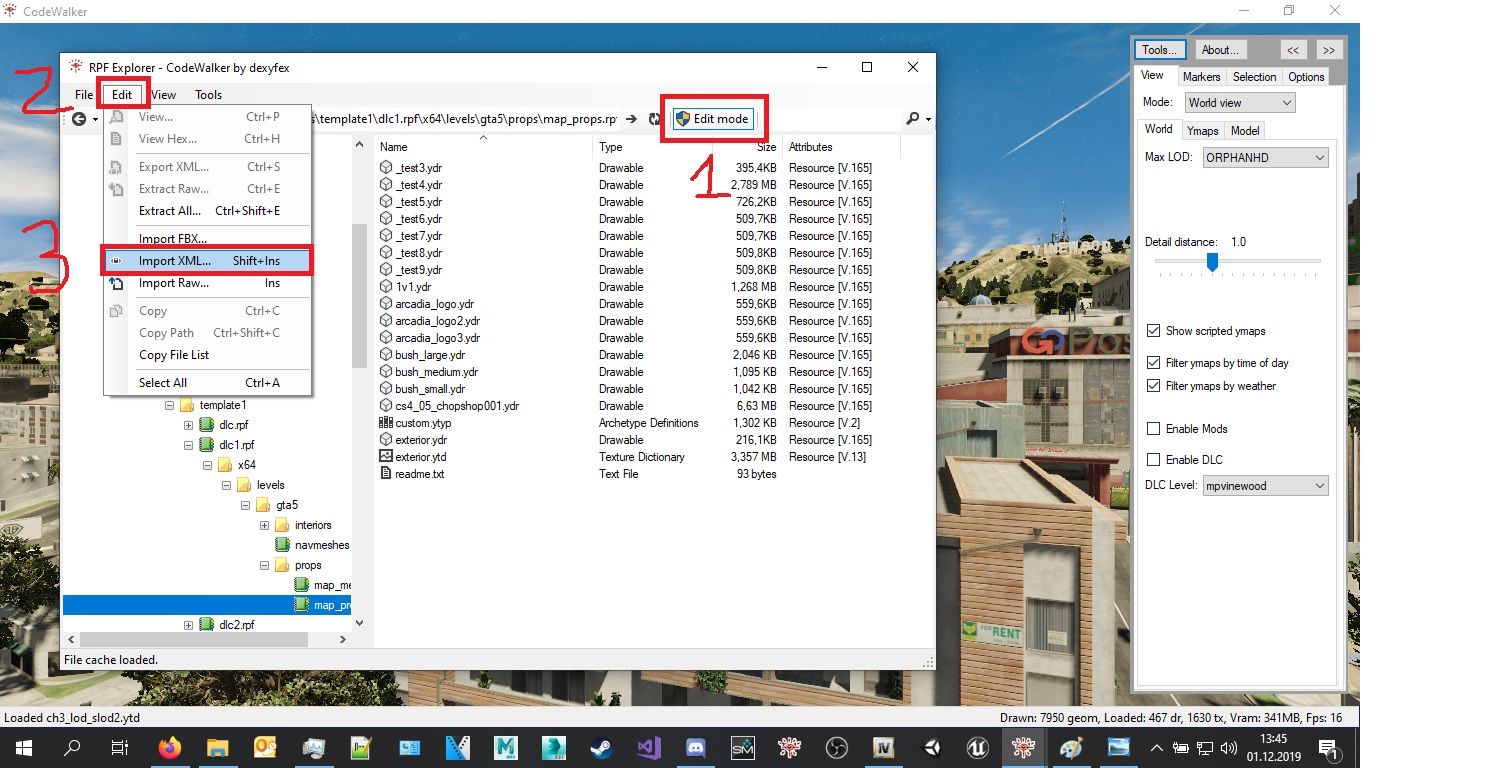Expand the dlc.rpf tree node
Screen dimensions: 1500x768
188,425
